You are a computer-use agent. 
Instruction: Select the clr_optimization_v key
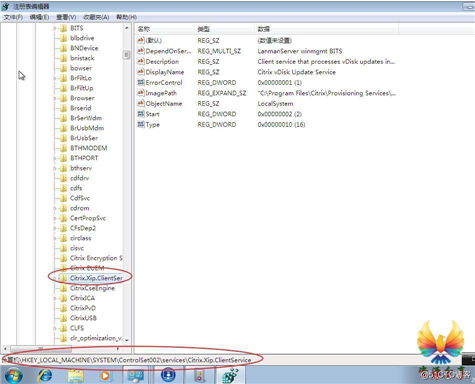pyautogui.click(x=96, y=338)
